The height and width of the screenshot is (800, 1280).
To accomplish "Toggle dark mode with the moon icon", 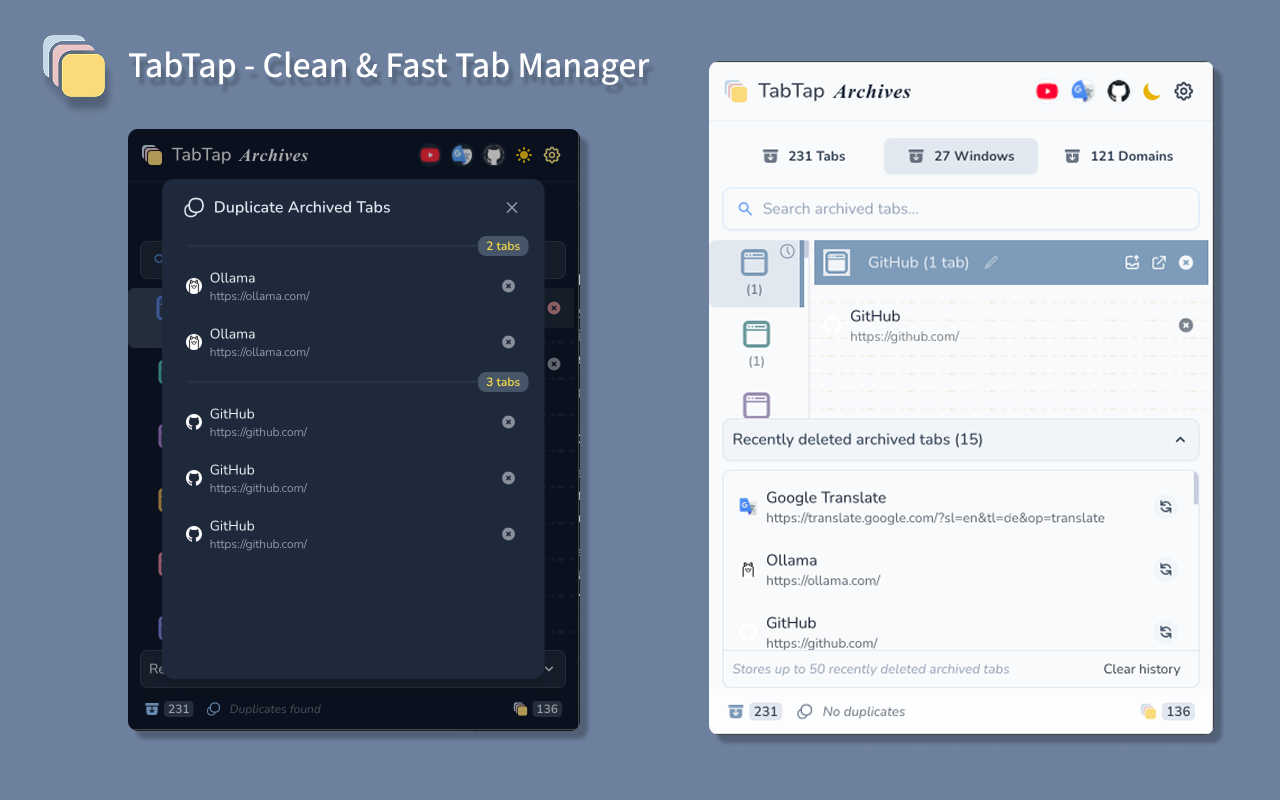I will point(1151,90).
